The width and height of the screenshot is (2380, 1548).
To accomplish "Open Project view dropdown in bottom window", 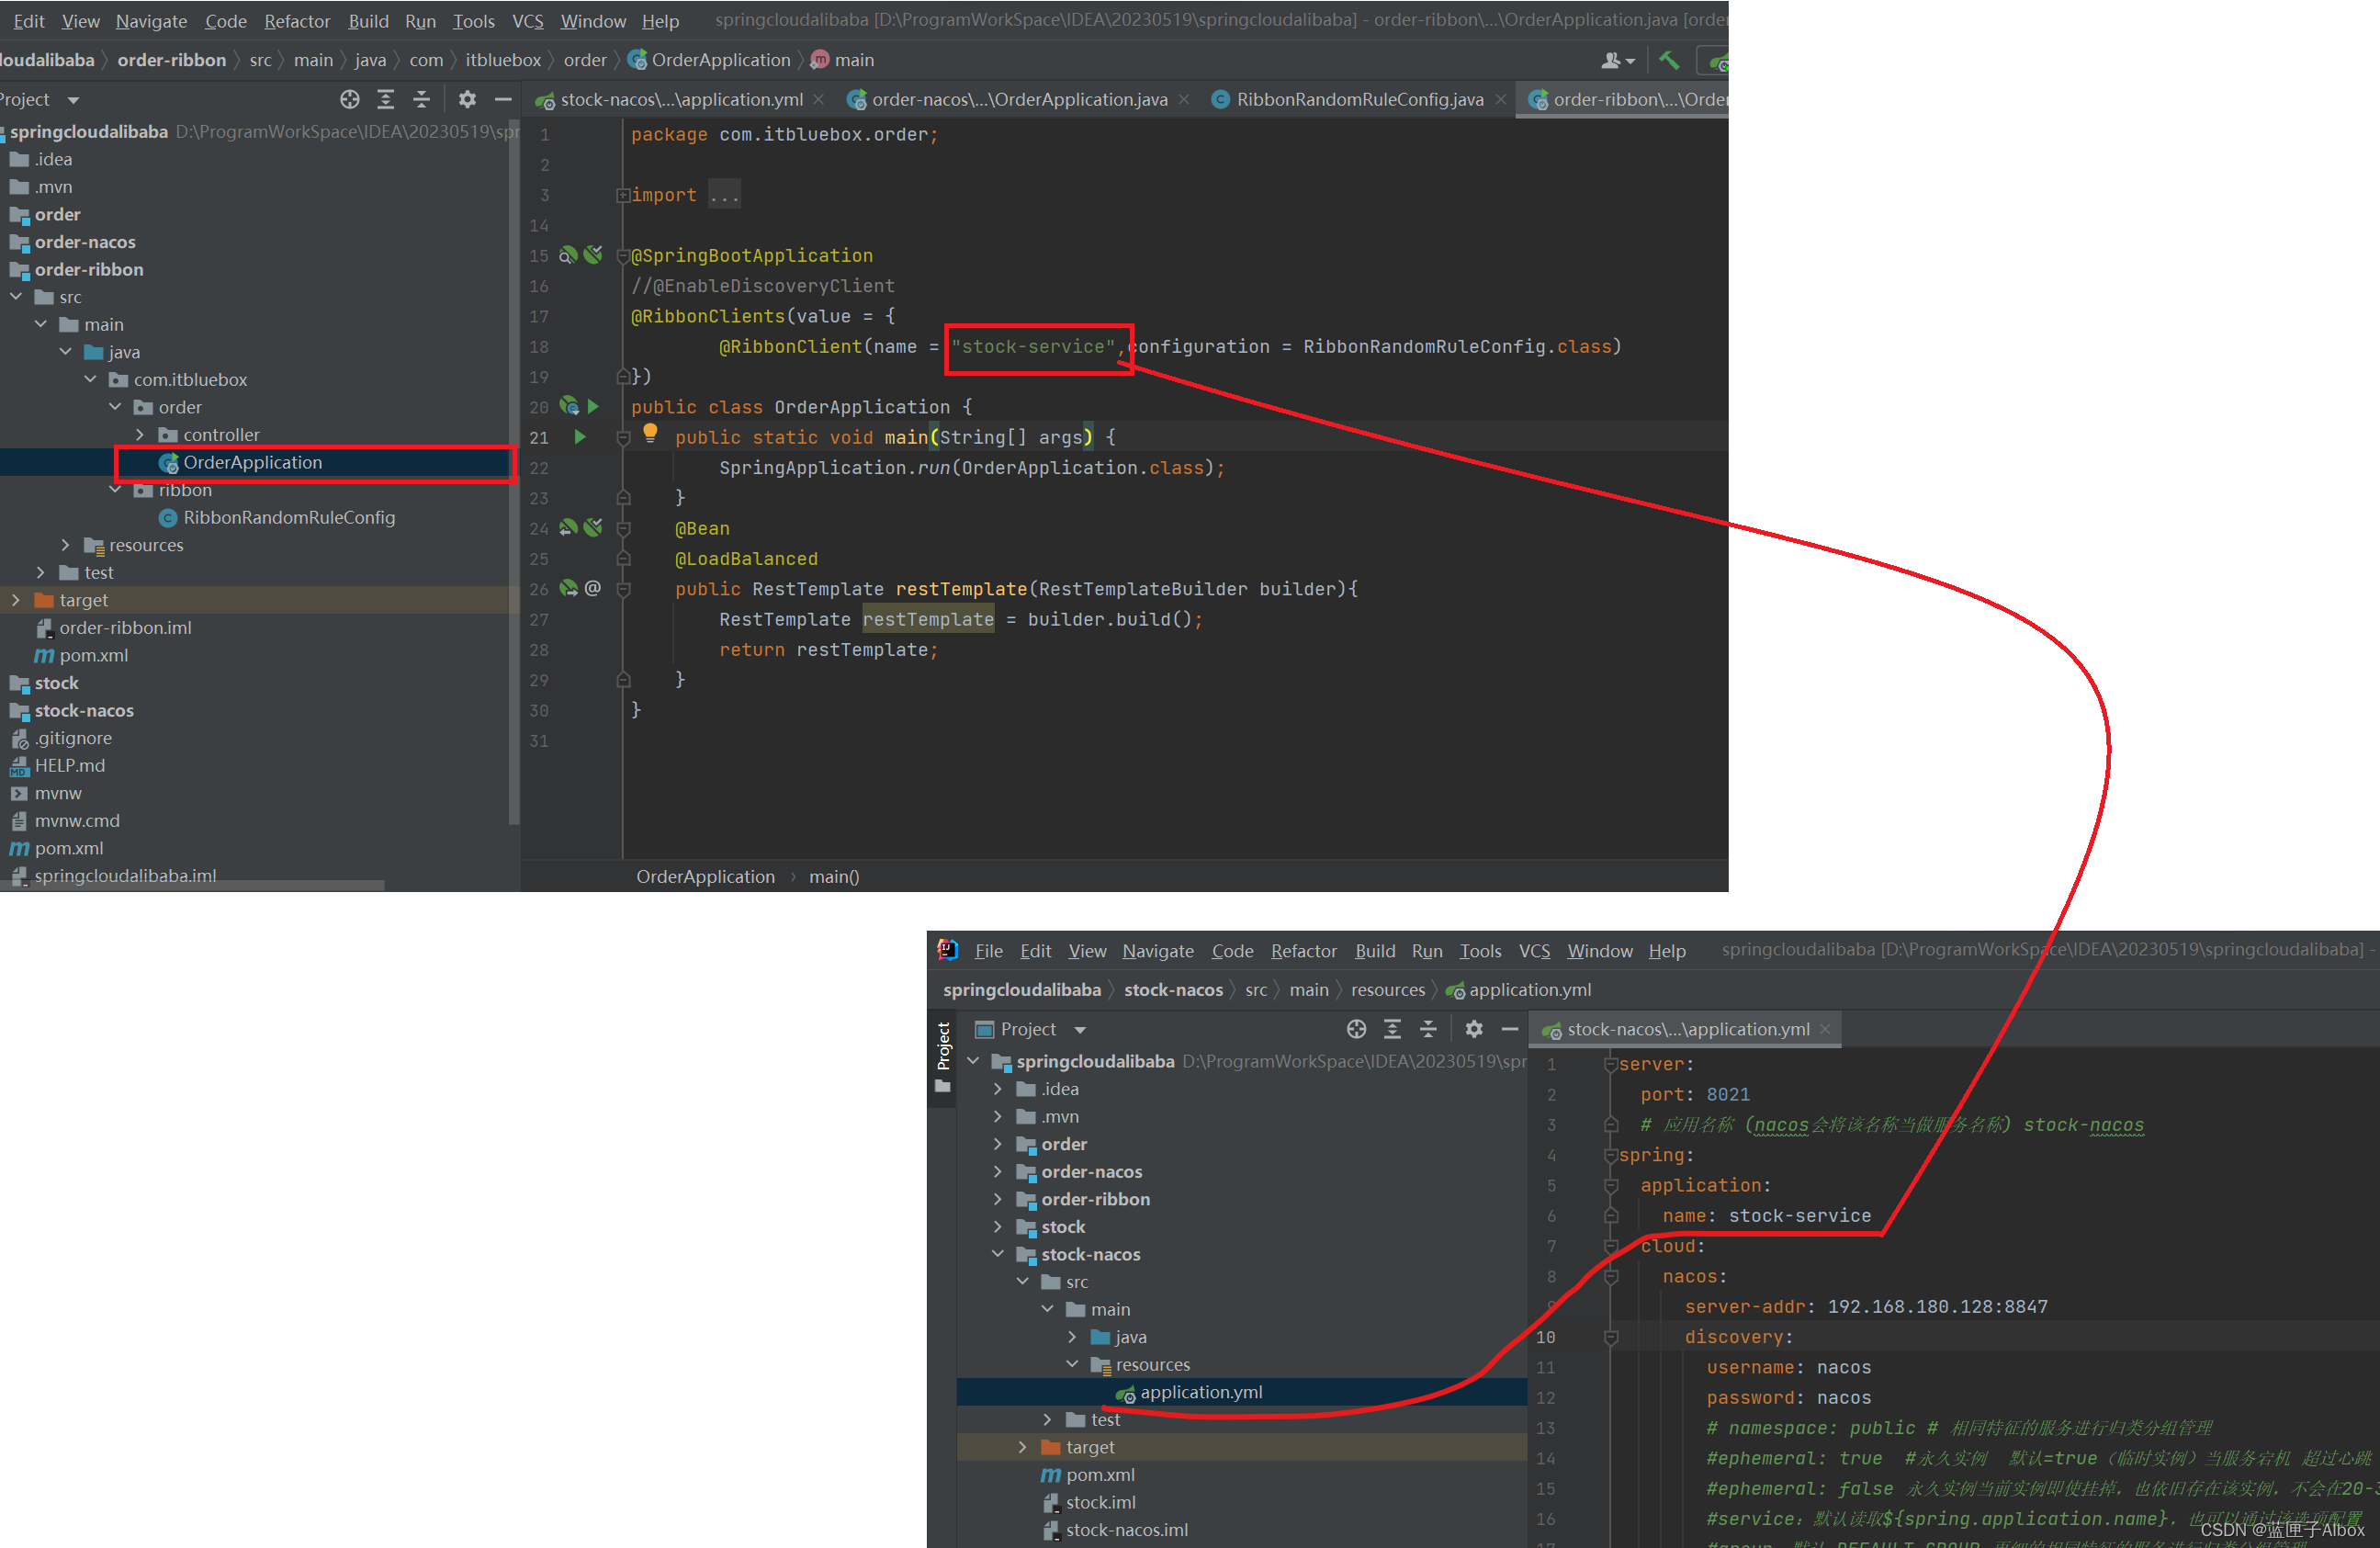I will [x=1080, y=1030].
